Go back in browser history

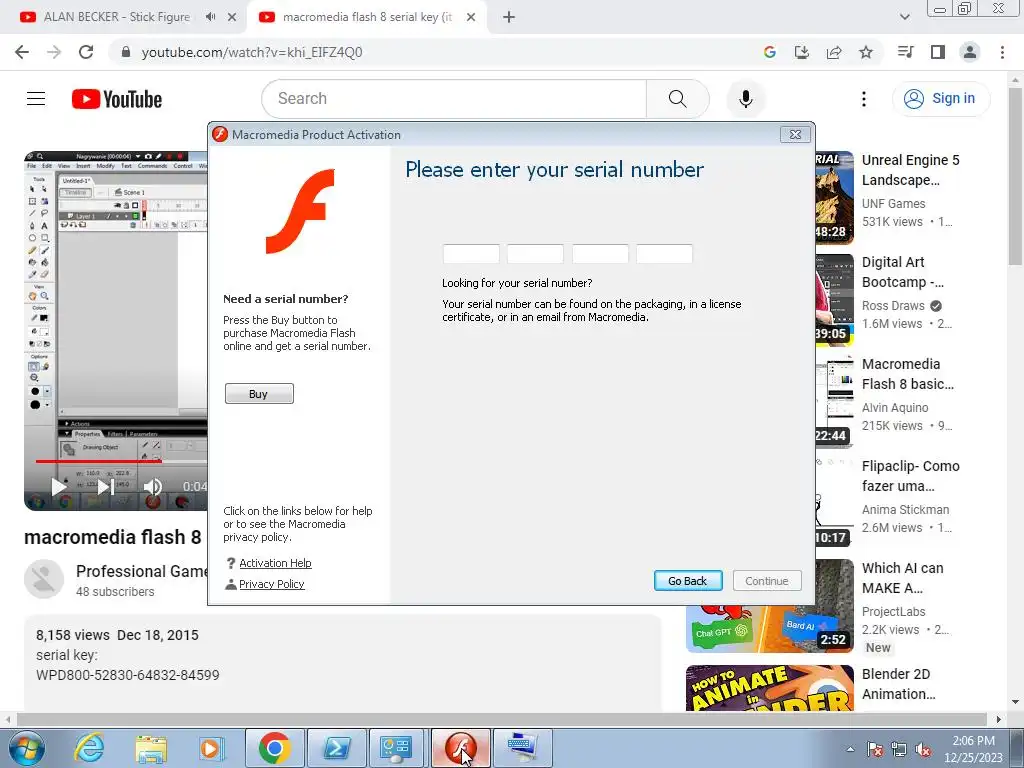click(x=22, y=52)
